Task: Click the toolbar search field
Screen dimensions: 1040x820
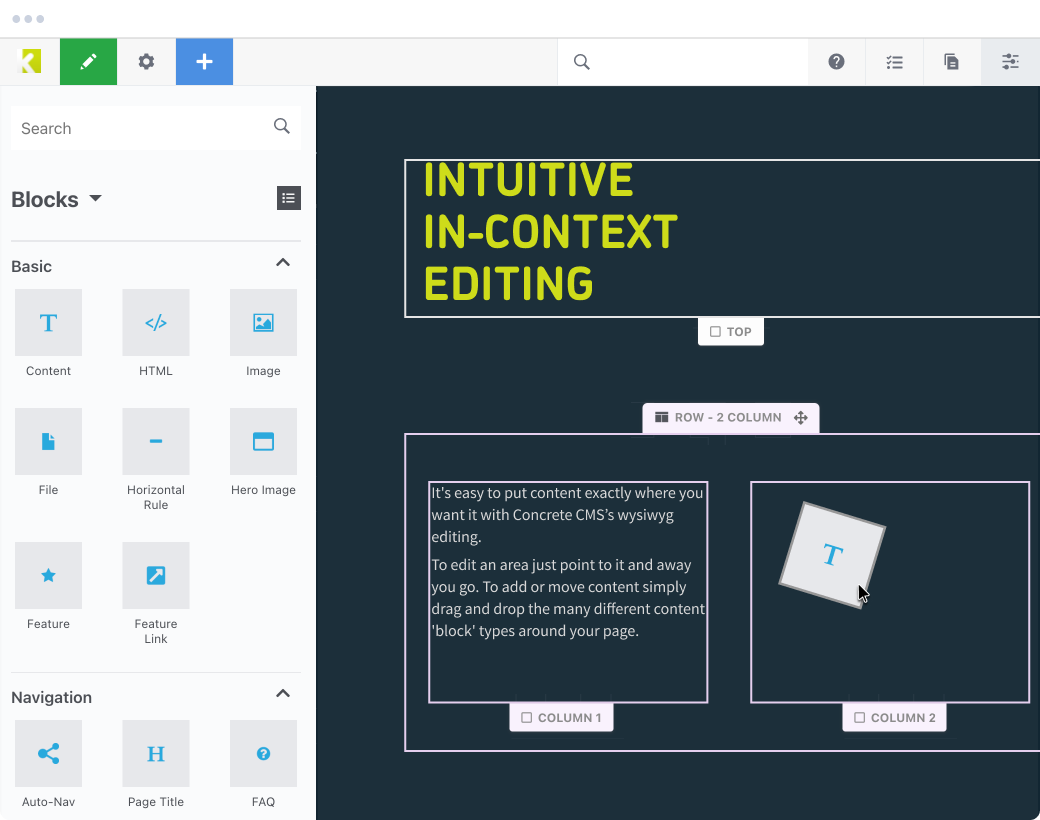Action: click(683, 62)
